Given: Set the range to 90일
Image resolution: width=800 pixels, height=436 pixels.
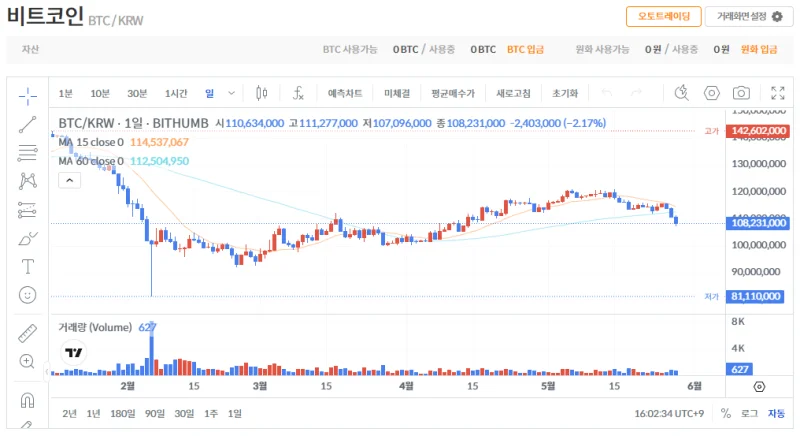Looking at the screenshot, I should tap(155, 414).
